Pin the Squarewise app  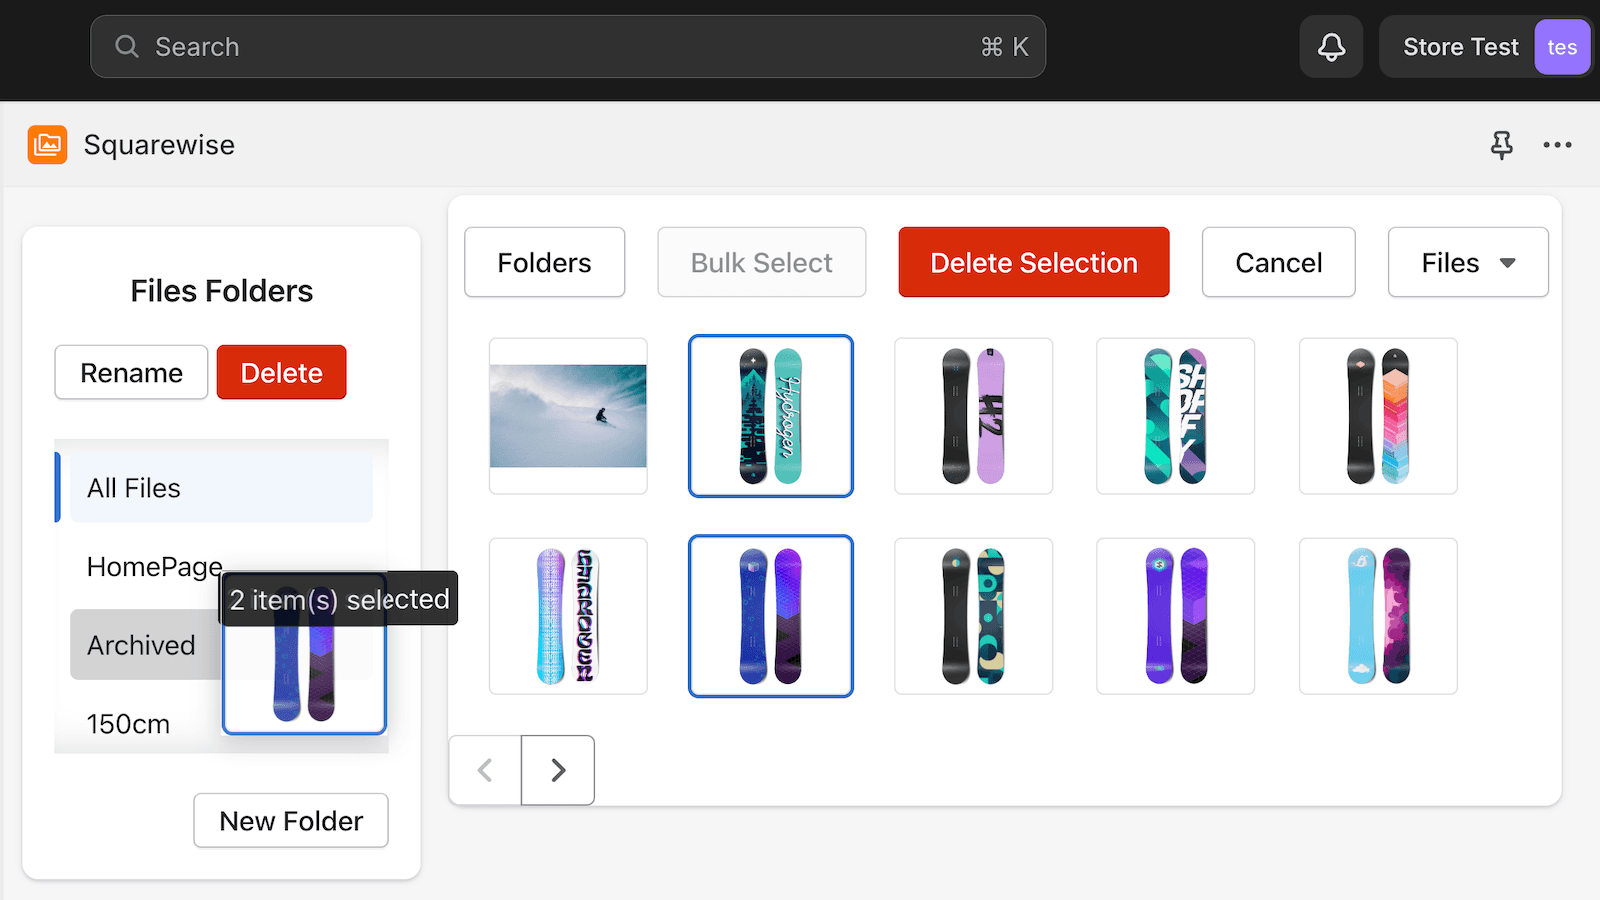pyautogui.click(x=1501, y=145)
